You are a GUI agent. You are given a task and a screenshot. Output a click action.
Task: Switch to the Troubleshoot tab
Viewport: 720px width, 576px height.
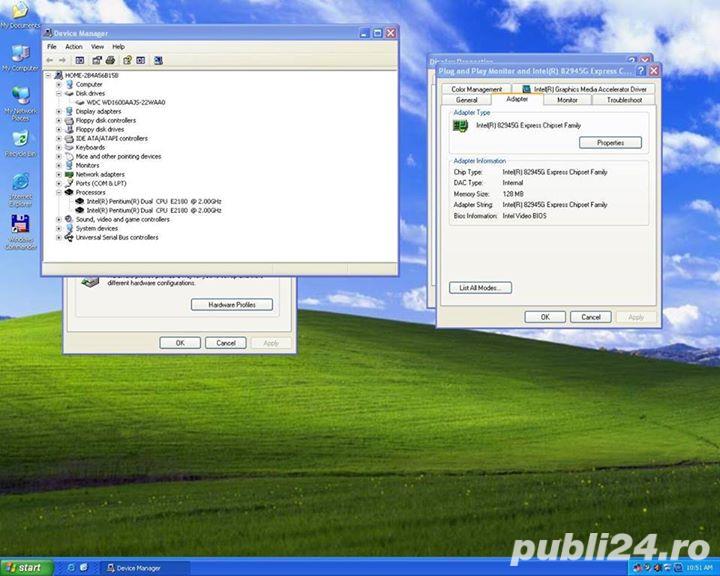pyautogui.click(x=624, y=100)
